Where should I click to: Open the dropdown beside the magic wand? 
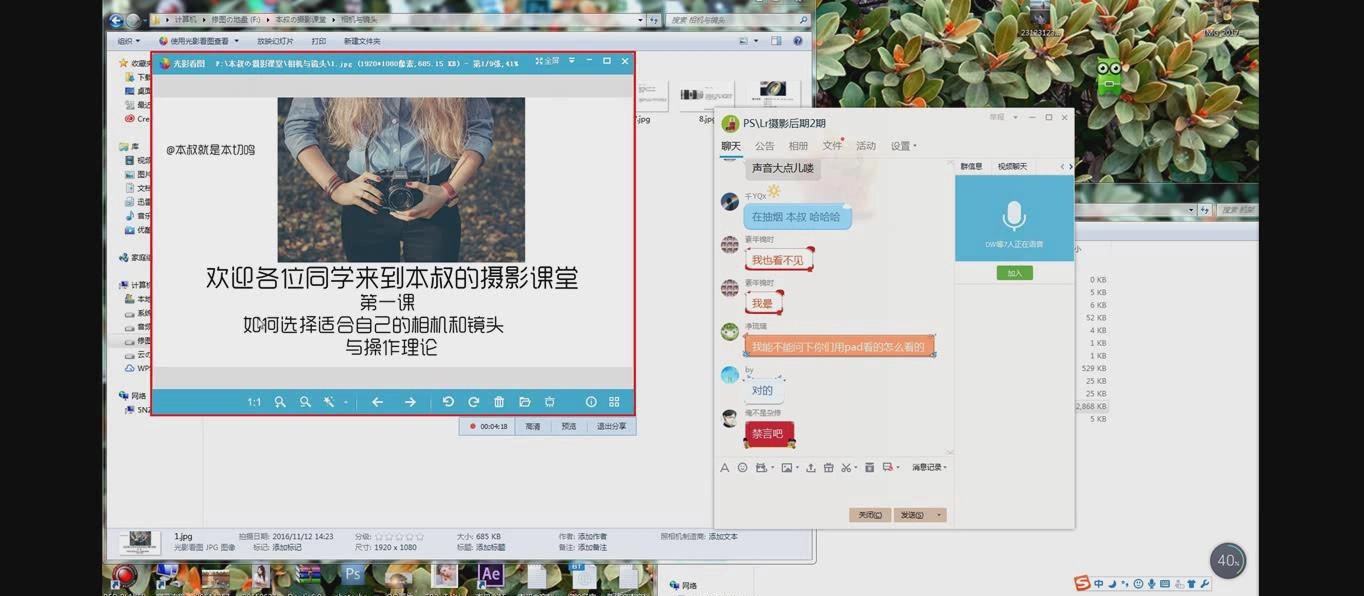click(x=346, y=402)
